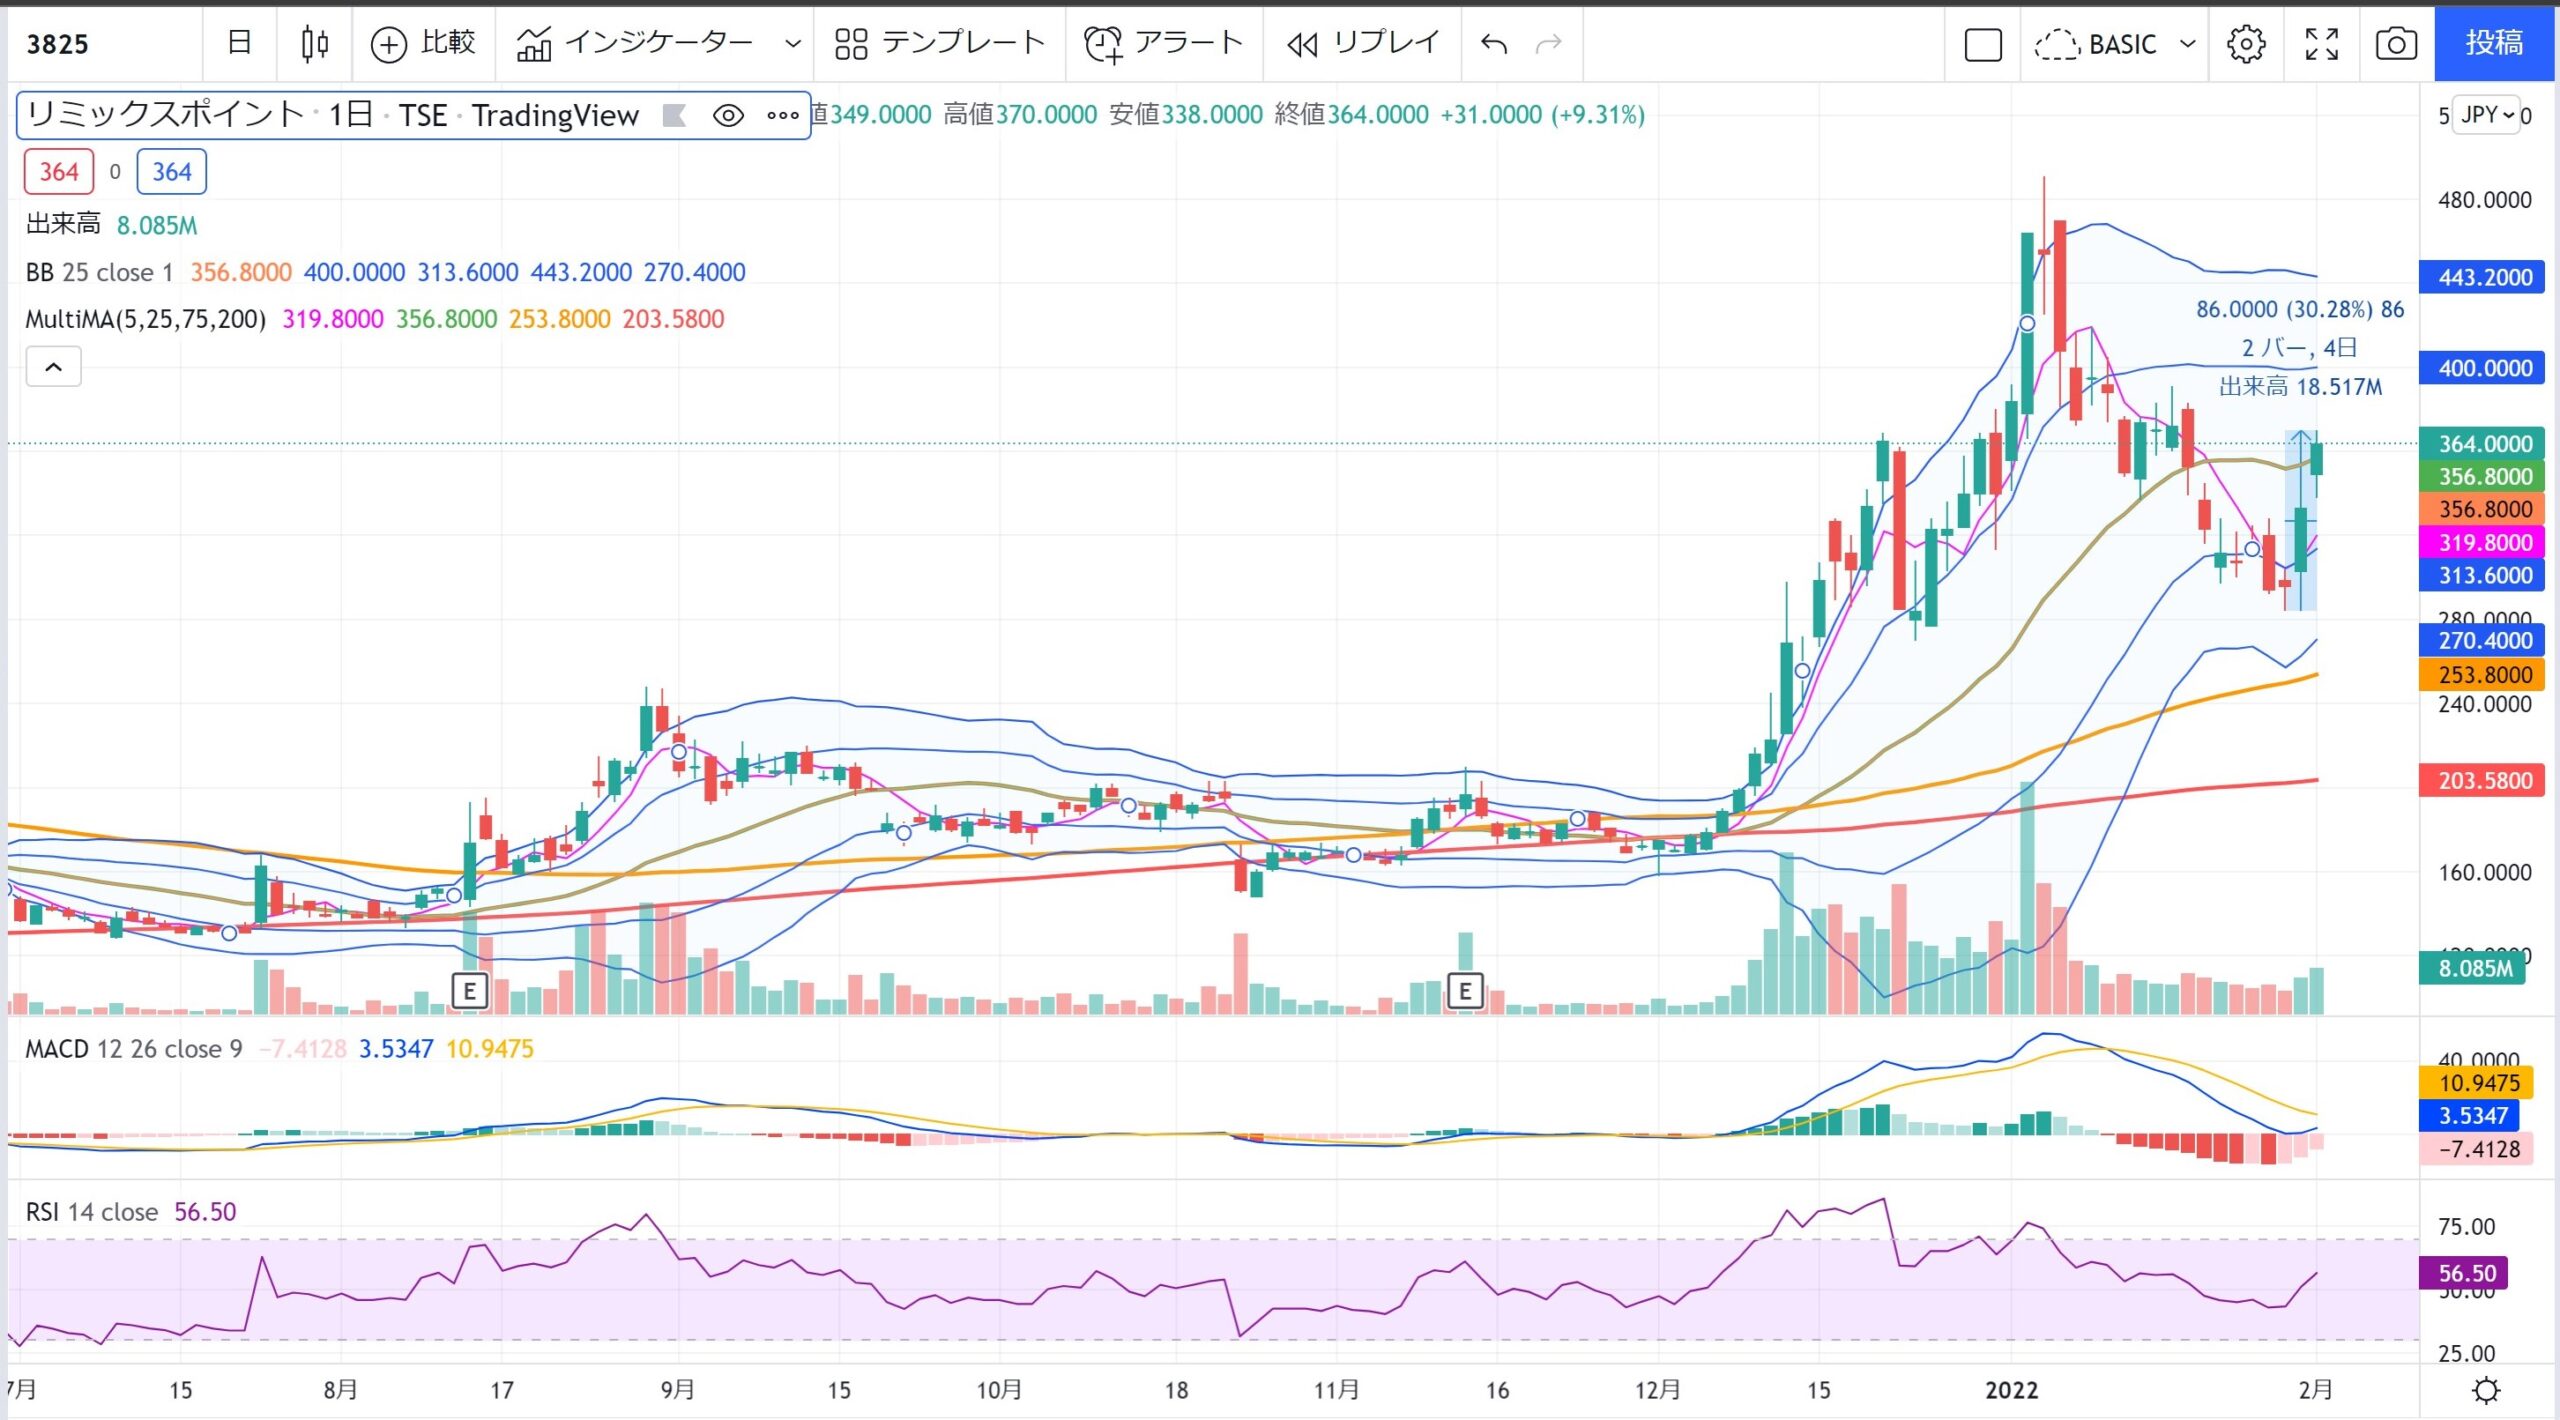Enter fullscreen mode

2321,44
